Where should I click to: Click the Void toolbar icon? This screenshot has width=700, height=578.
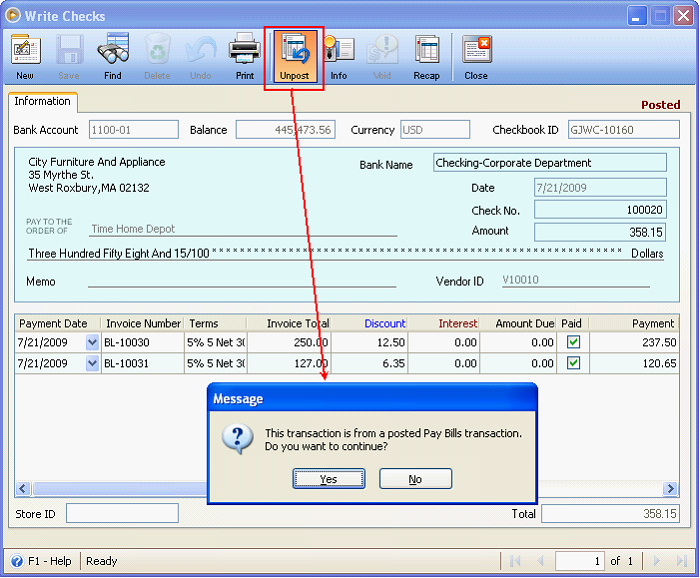coord(382,49)
